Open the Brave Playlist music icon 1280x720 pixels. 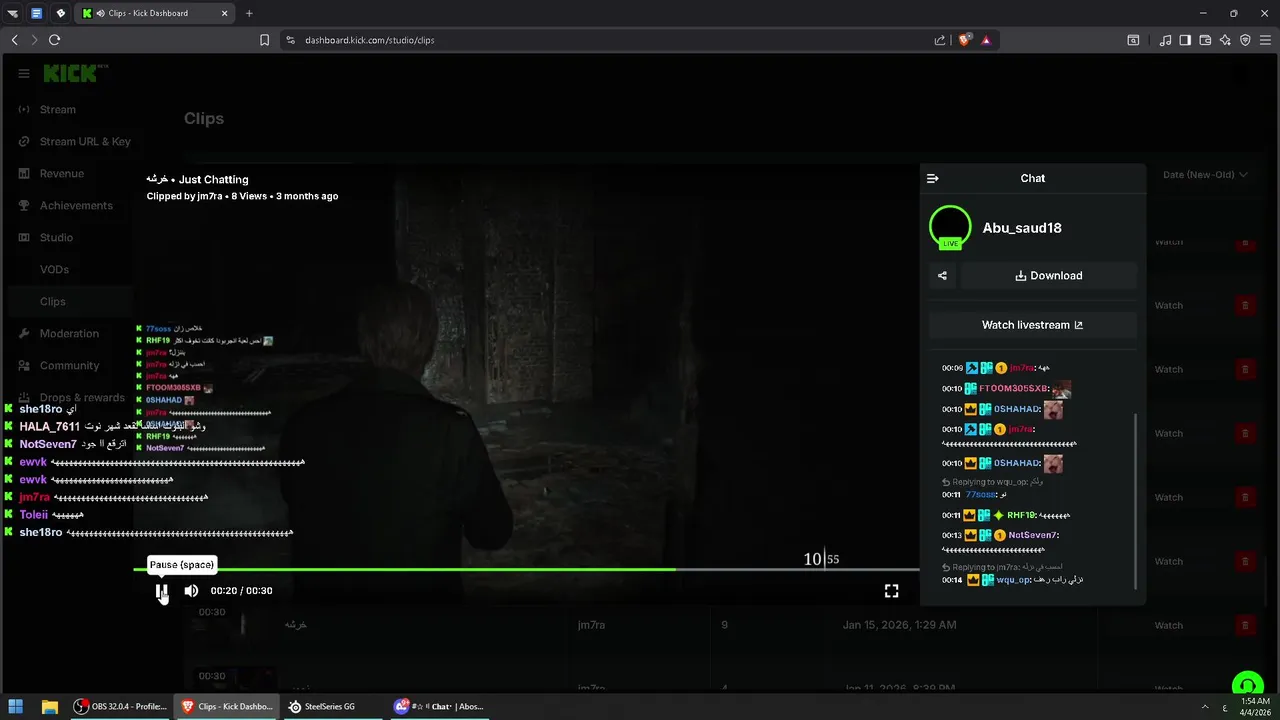1165,40
